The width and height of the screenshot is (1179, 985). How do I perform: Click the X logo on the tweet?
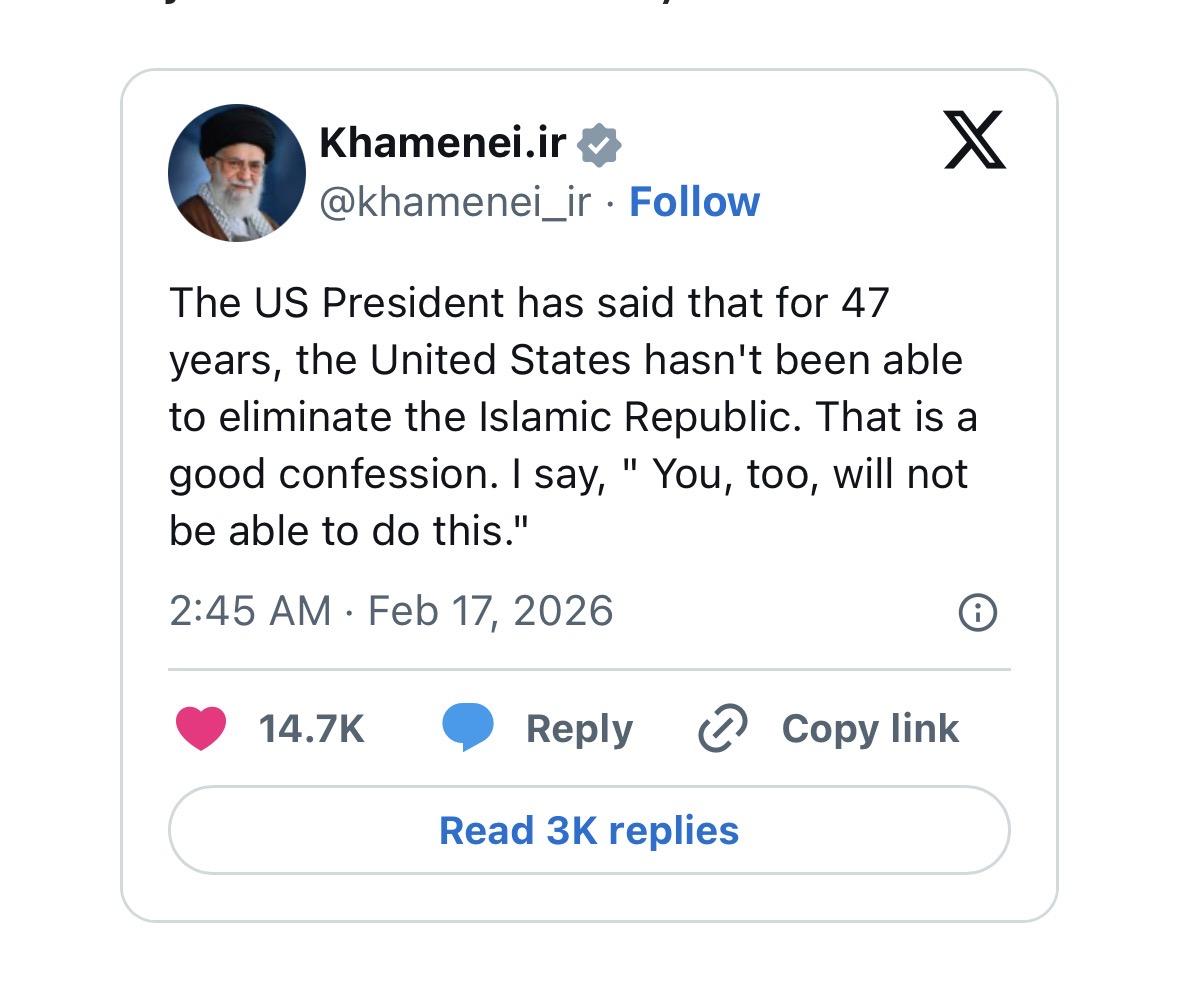974,141
